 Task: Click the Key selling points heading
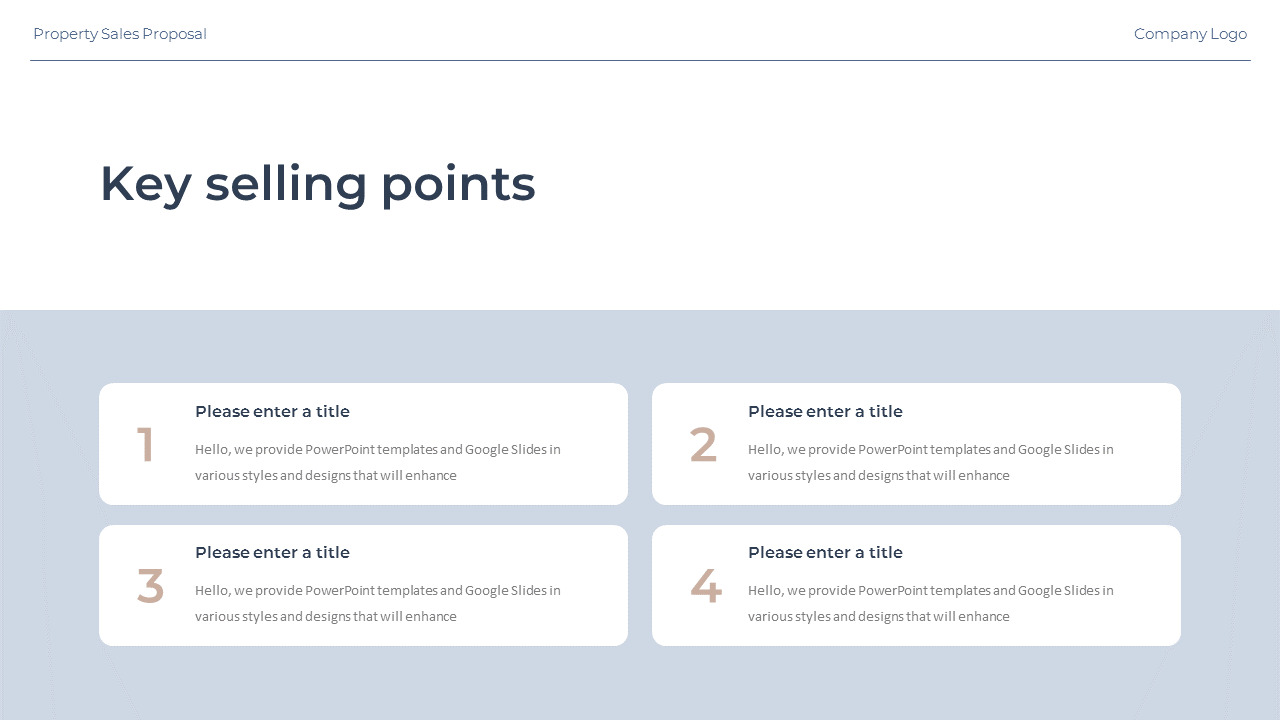tap(317, 184)
